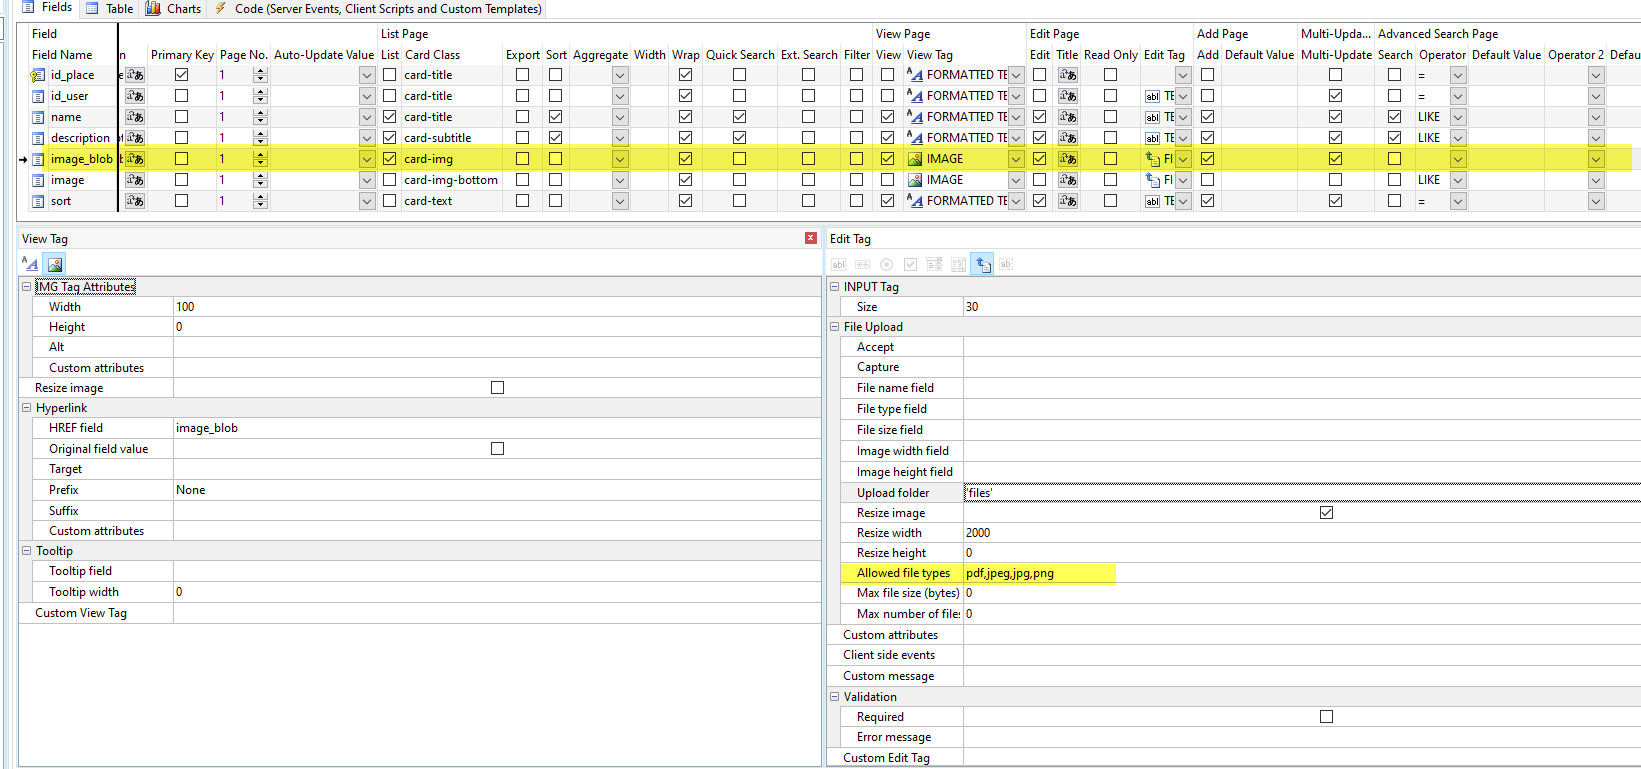Image resolution: width=1641 pixels, height=769 pixels.
Task: Enable Original field value checkbox
Action: point(497,448)
